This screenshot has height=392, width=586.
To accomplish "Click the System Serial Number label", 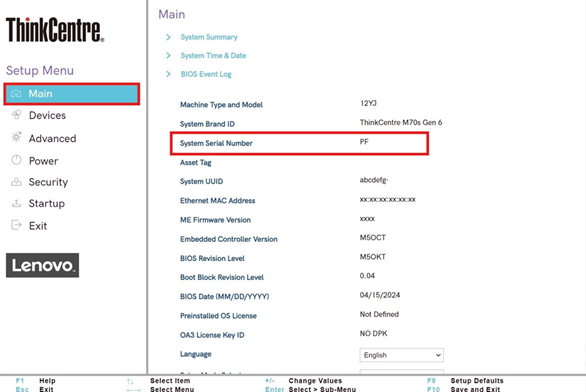I will (216, 143).
